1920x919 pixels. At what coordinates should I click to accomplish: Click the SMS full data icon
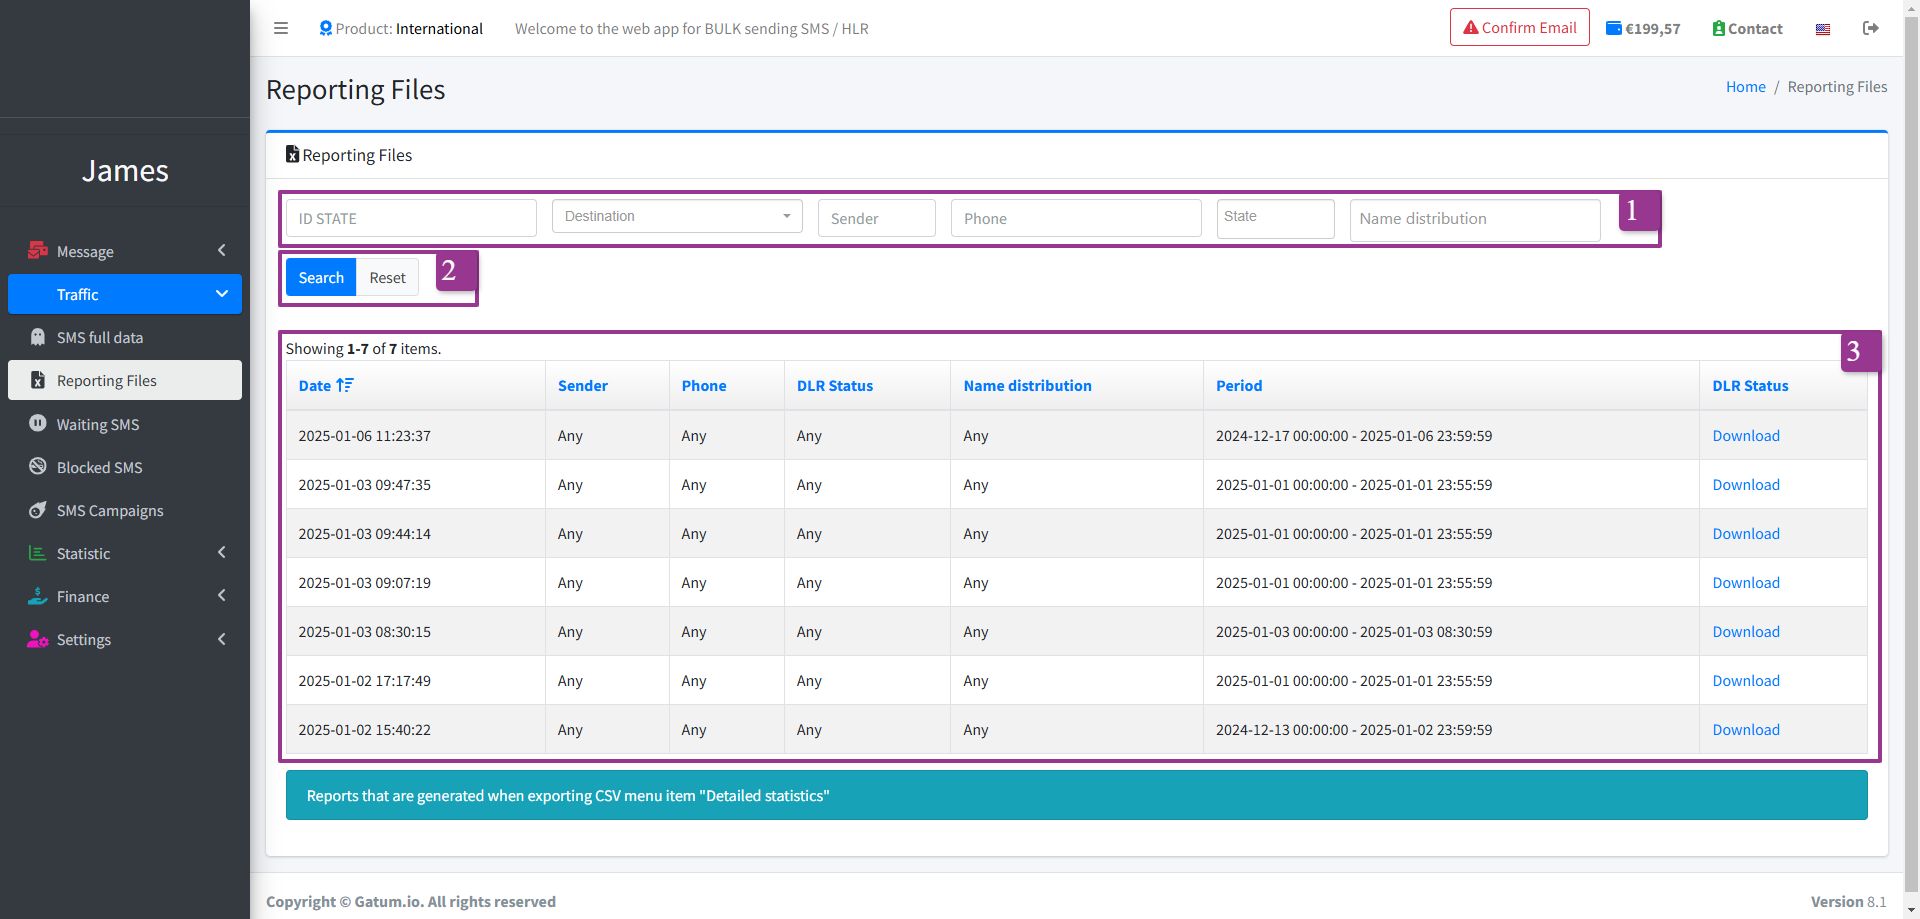(x=38, y=337)
